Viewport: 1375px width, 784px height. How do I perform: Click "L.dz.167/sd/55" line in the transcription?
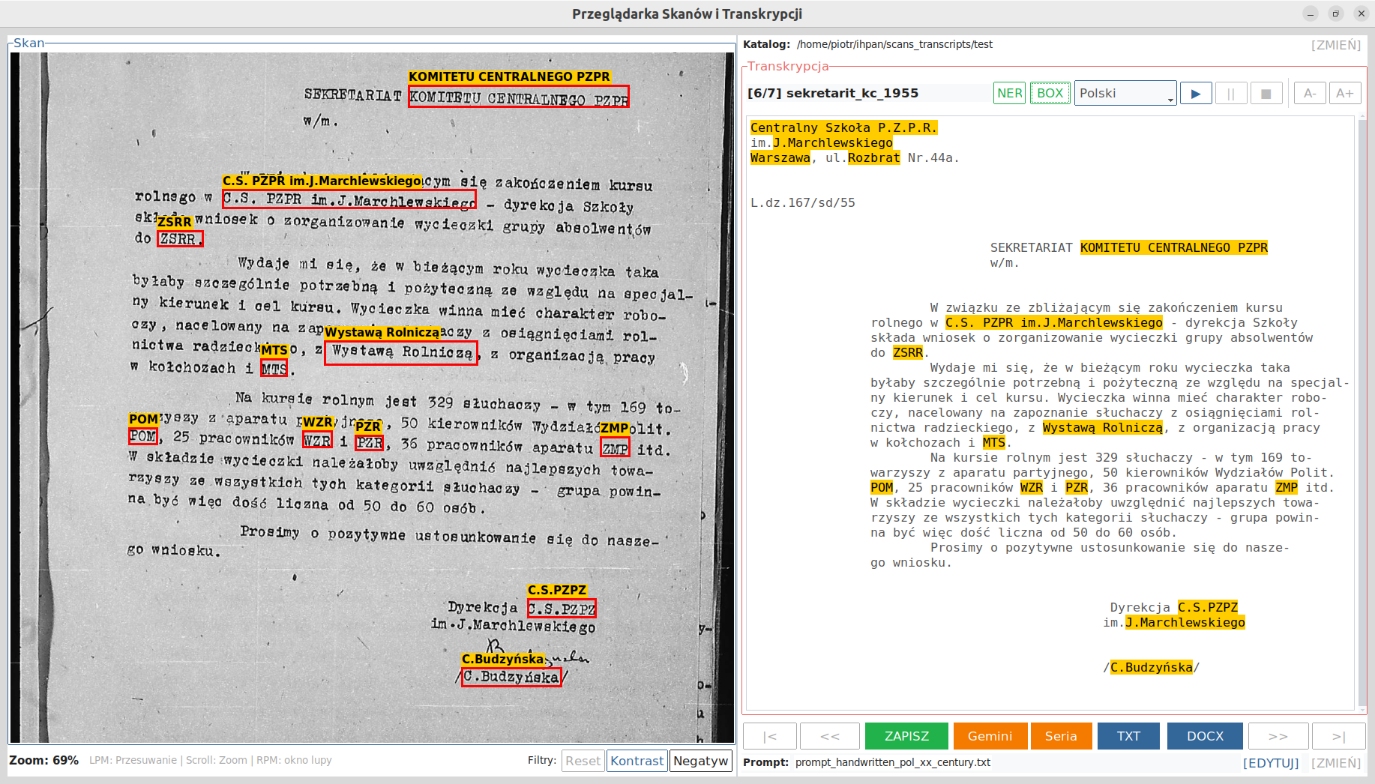803,203
